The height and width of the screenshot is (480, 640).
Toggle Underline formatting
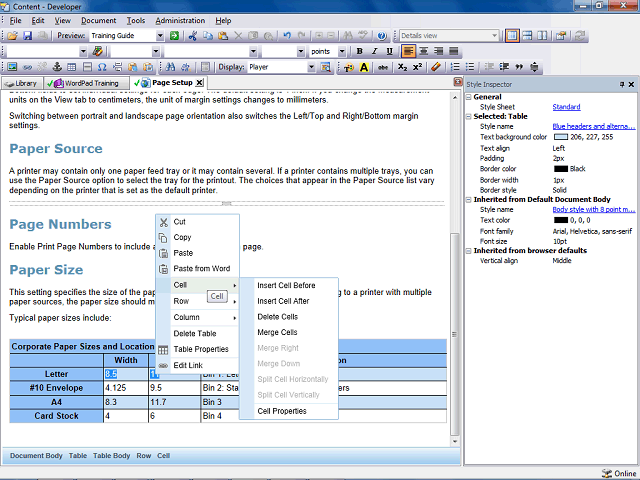[x=389, y=51]
